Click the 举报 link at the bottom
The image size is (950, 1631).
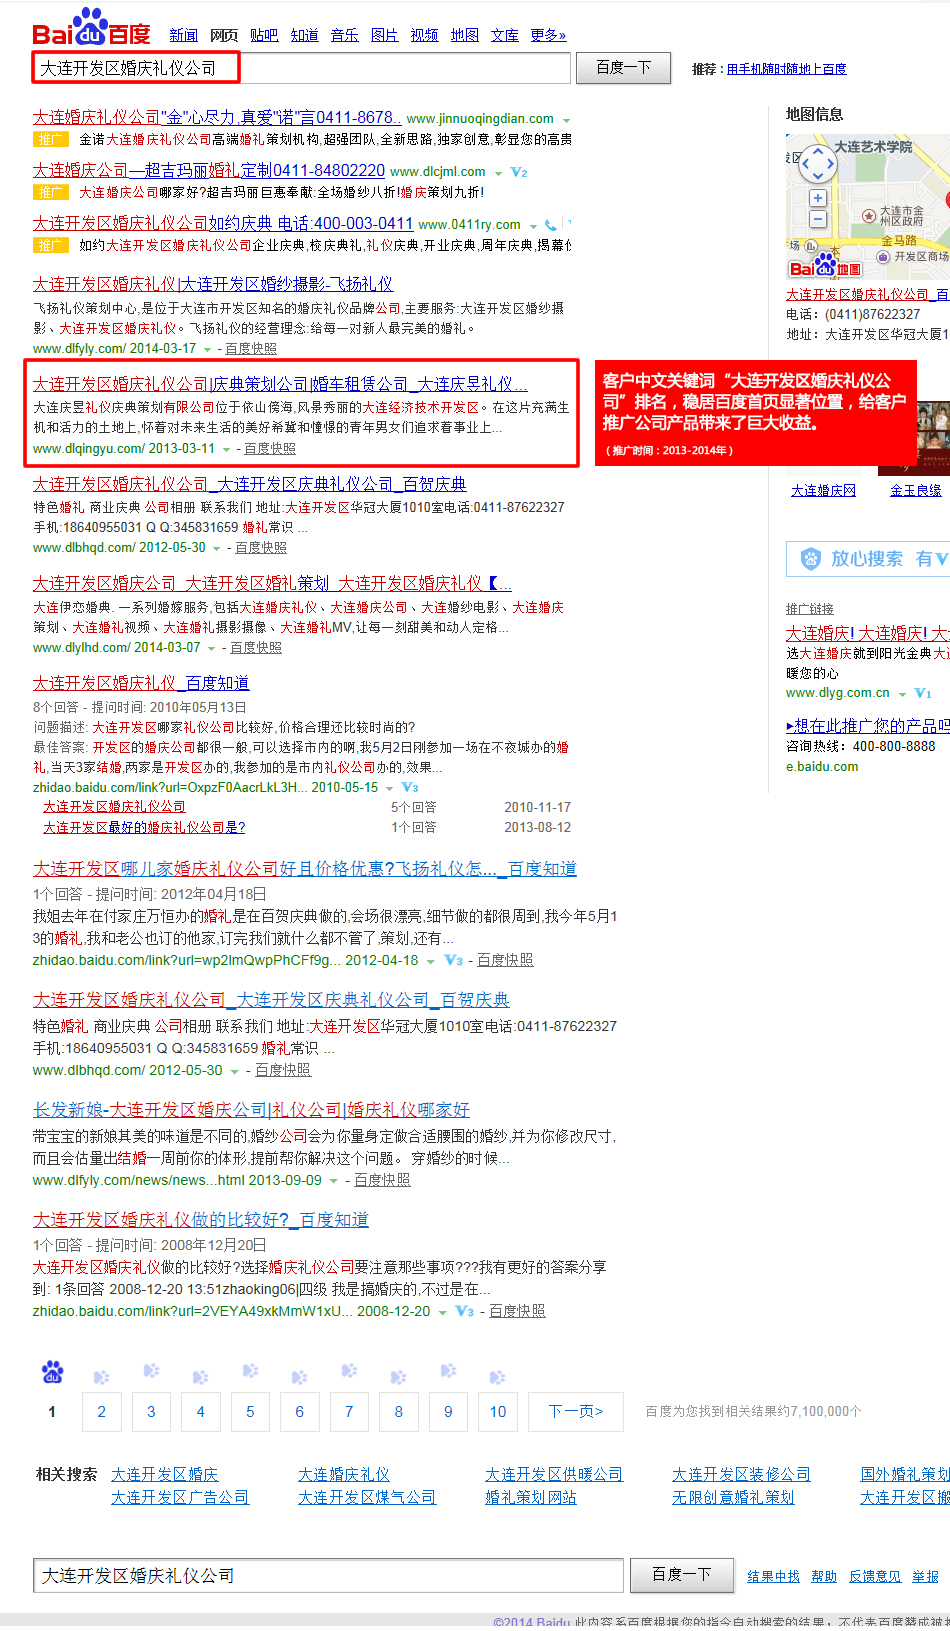(x=925, y=1577)
